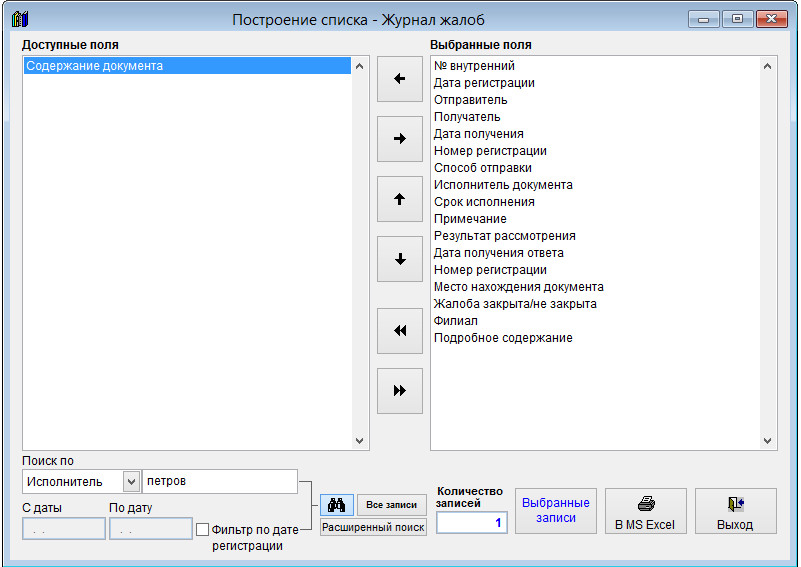Click the С даты date field
This screenshot has width=801, height=567.
[64, 529]
